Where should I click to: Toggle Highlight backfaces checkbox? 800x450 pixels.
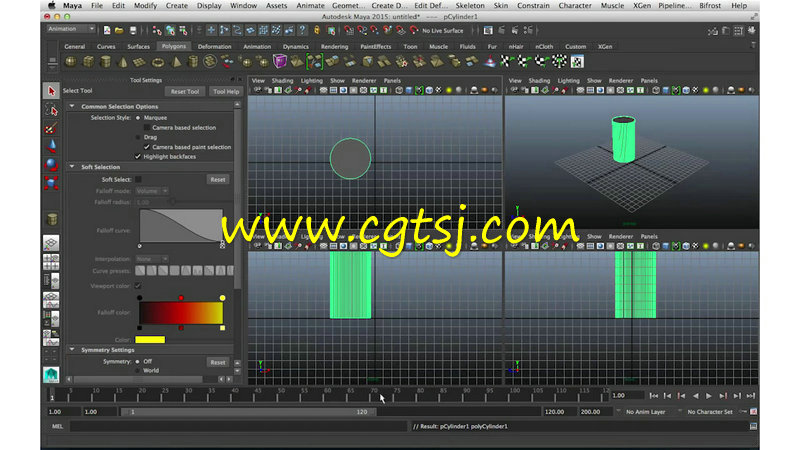click(x=138, y=157)
